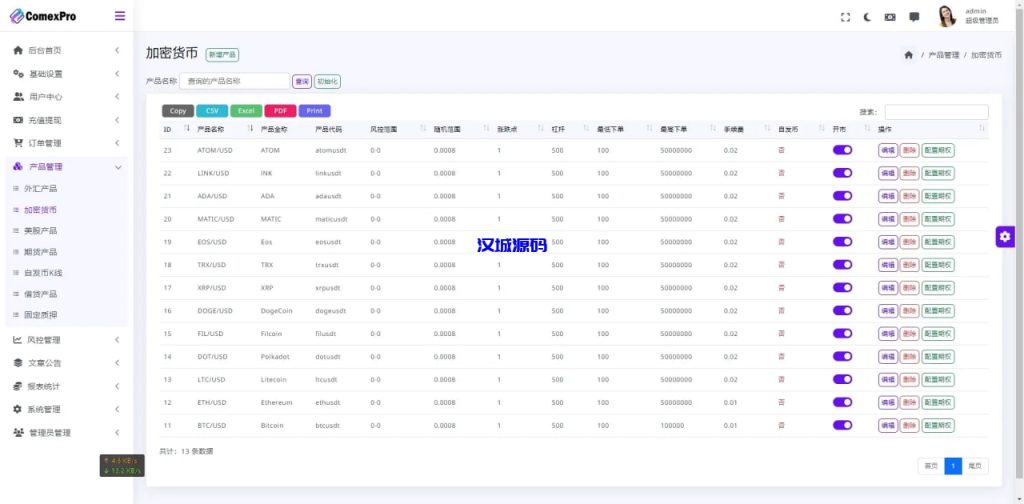Collapse the 产品管理 sidebar menu
The height and width of the screenshot is (504, 1024).
pos(65,167)
